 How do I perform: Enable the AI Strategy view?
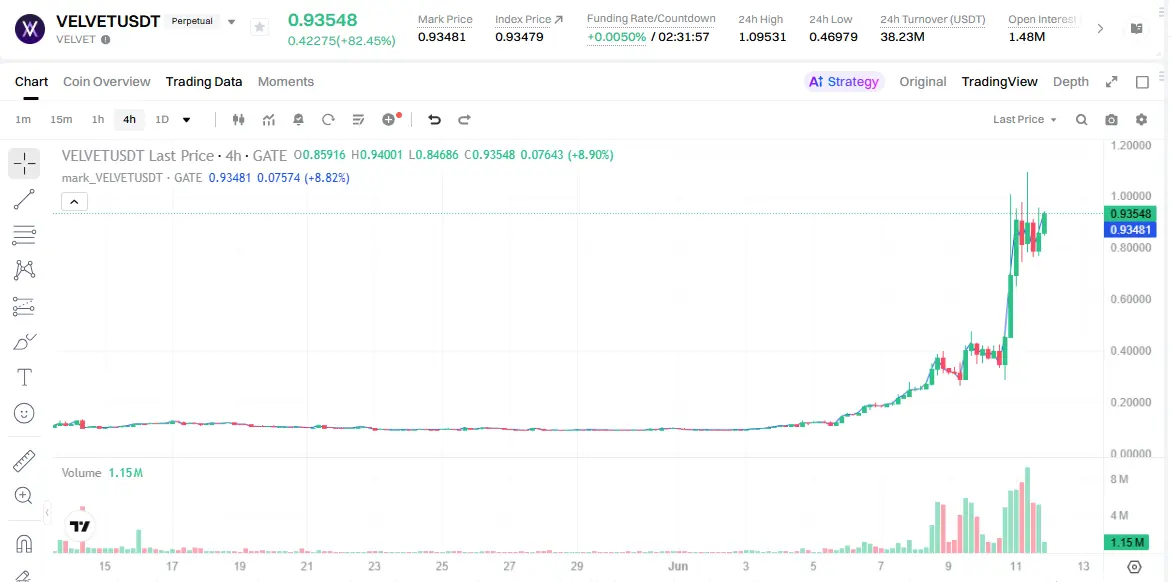point(844,81)
